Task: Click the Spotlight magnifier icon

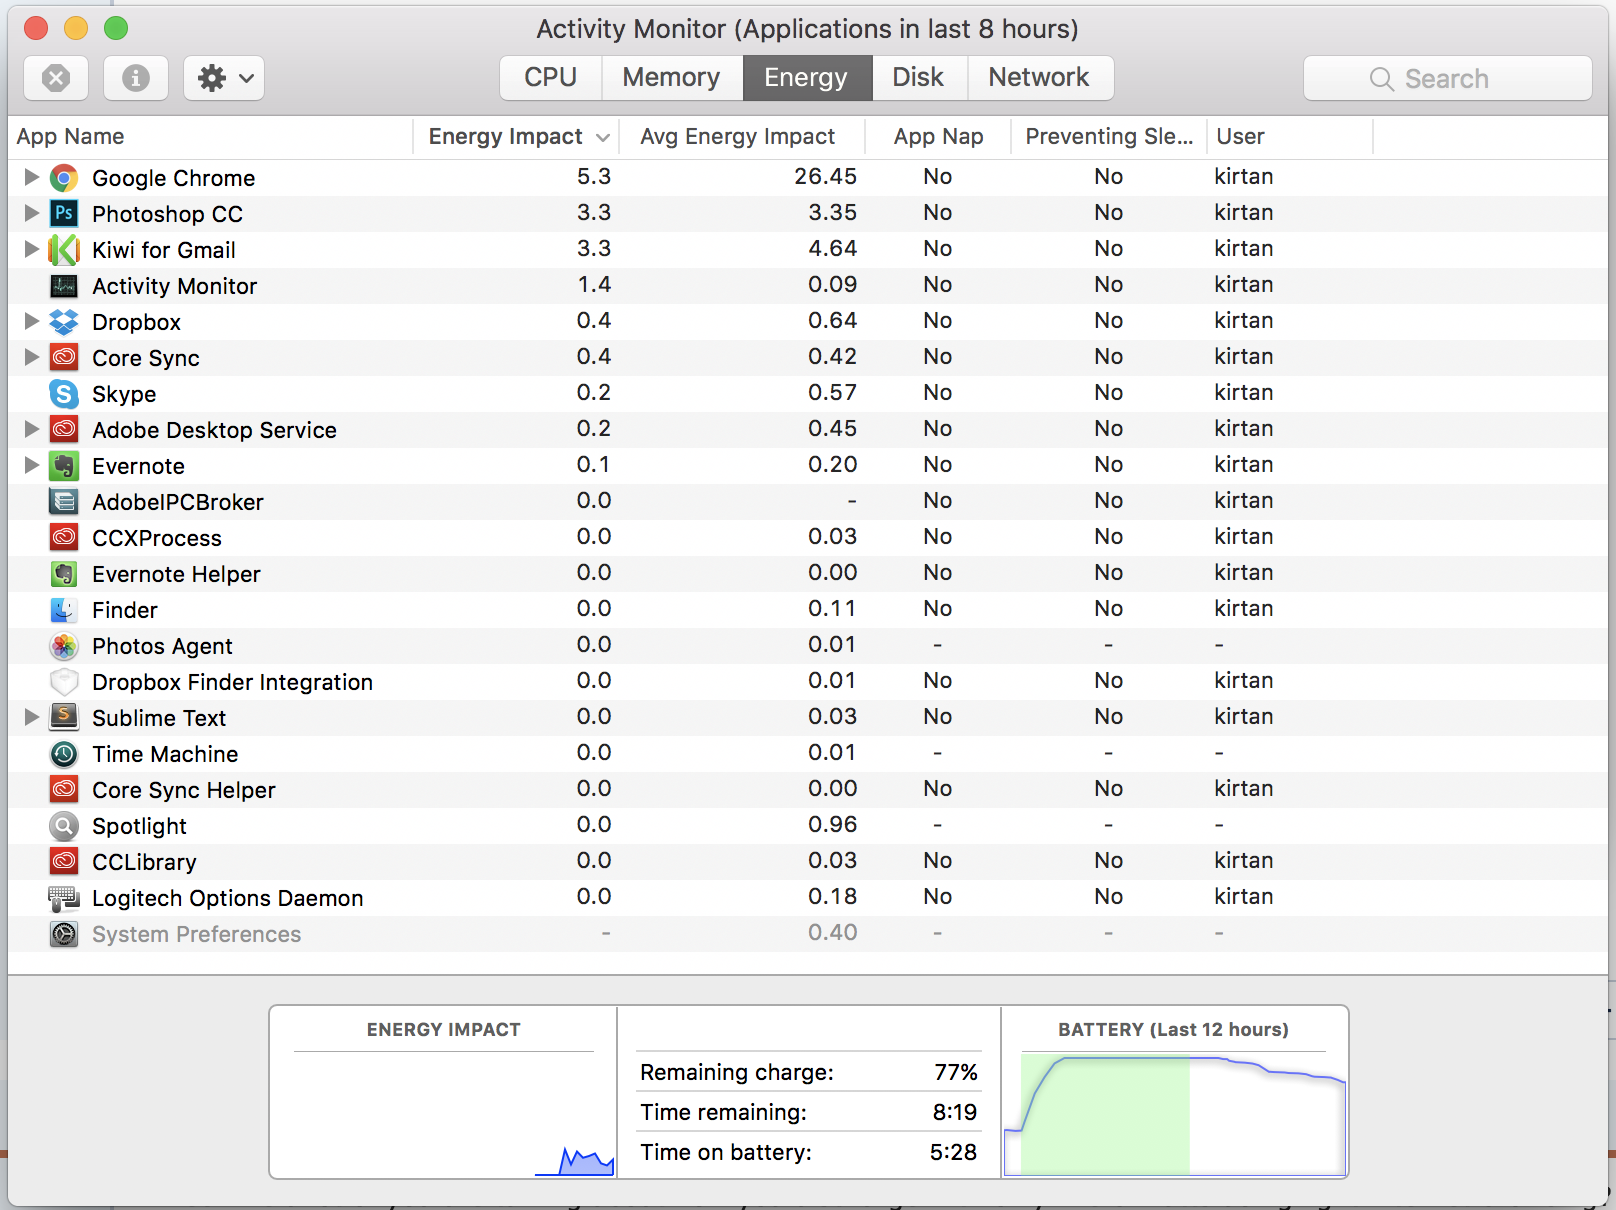Action: click(x=64, y=826)
